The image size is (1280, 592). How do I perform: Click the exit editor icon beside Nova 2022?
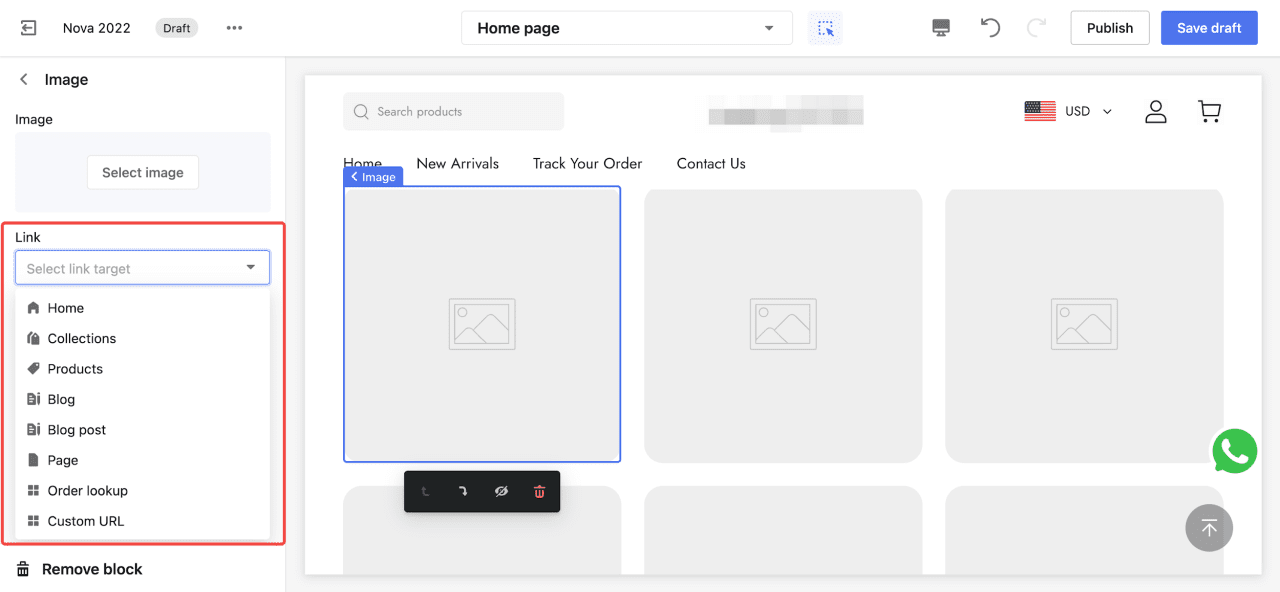(x=28, y=28)
